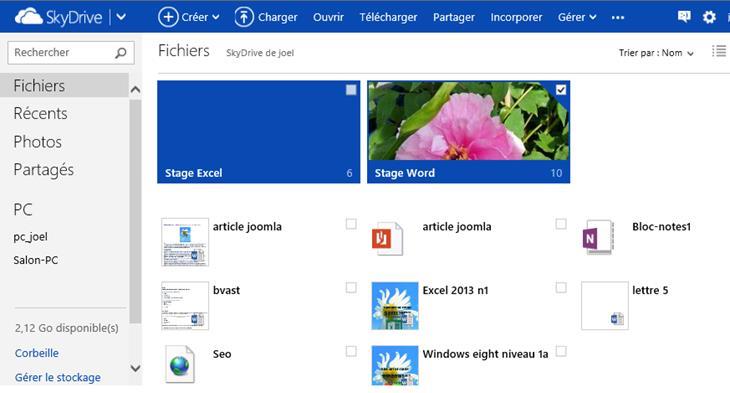The image size is (730, 393).
Task: Open the Gérer dropdown menu
Action: click(577, 17)
